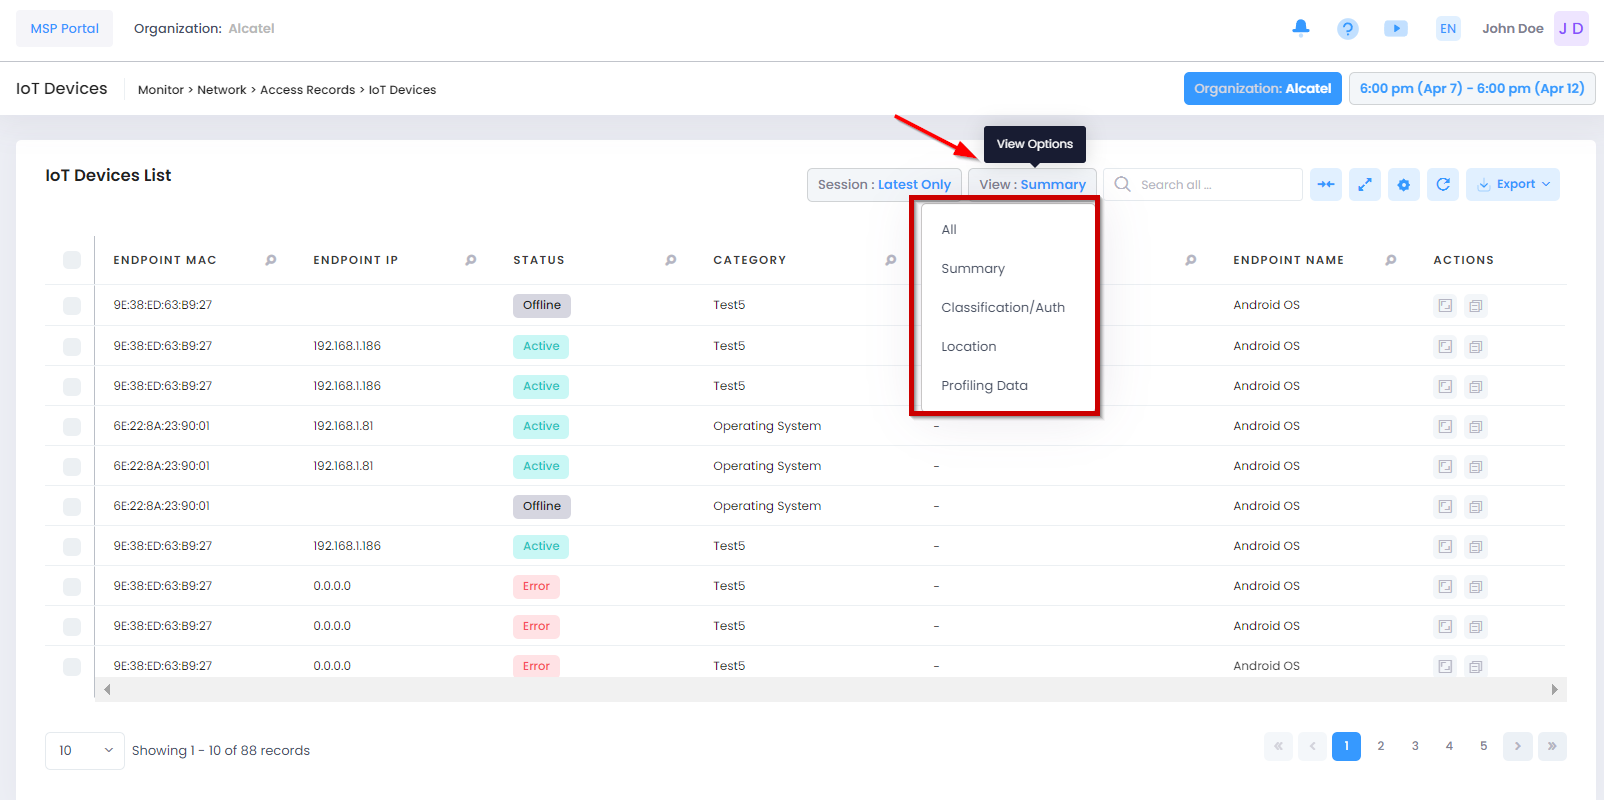
Task: Click the MSP Portal button
Action: (64, 28)
